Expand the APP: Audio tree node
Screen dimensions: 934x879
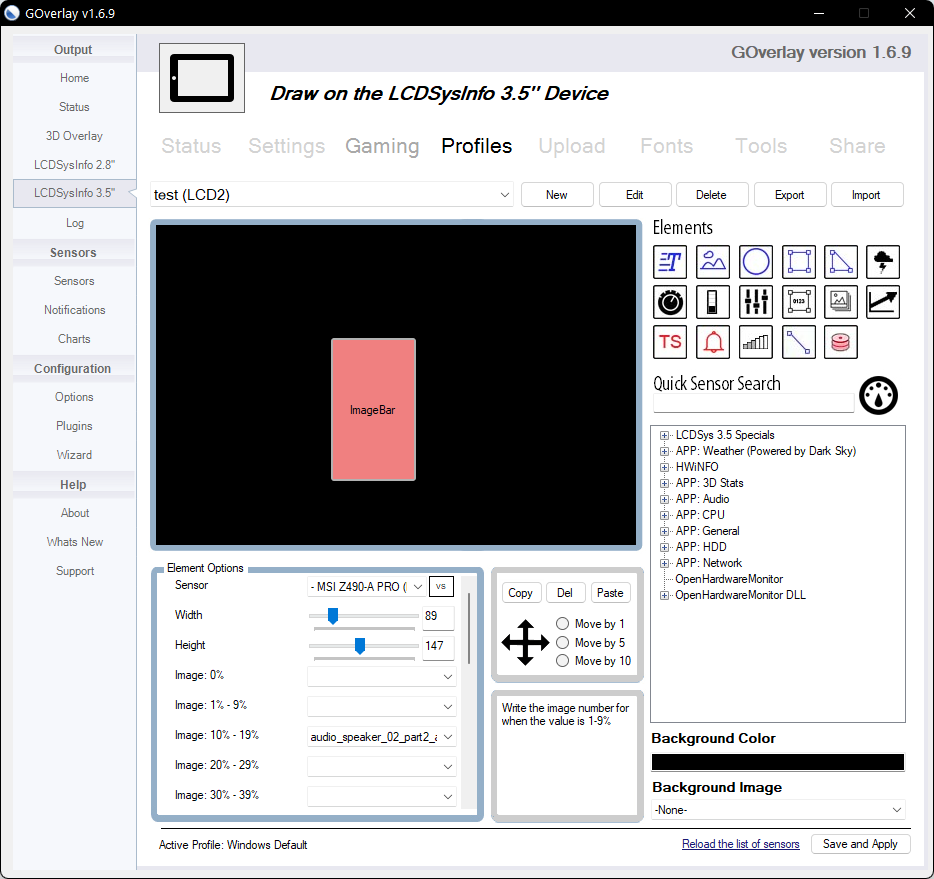click(x=664, y=499)
